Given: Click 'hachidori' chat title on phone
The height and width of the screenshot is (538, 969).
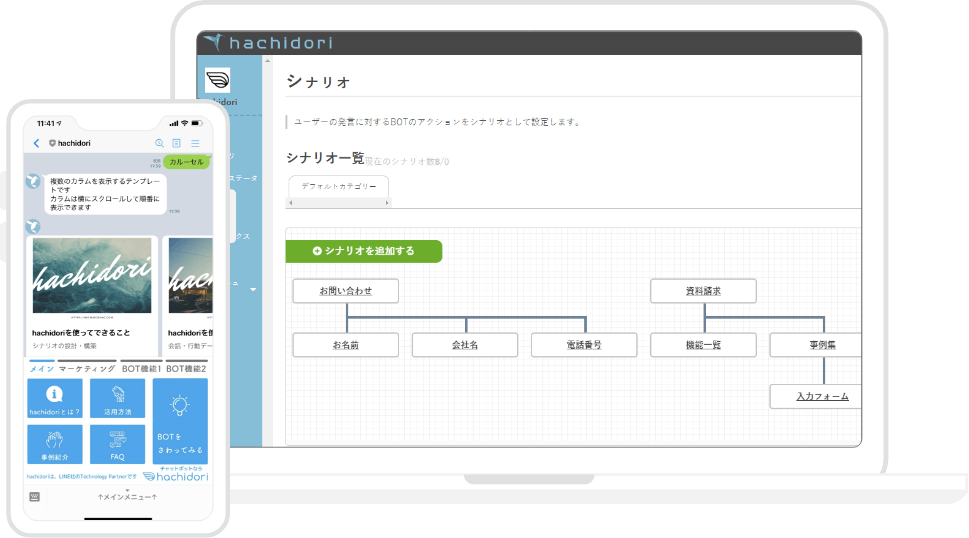Looking at the screenshot, I should 74,143.
